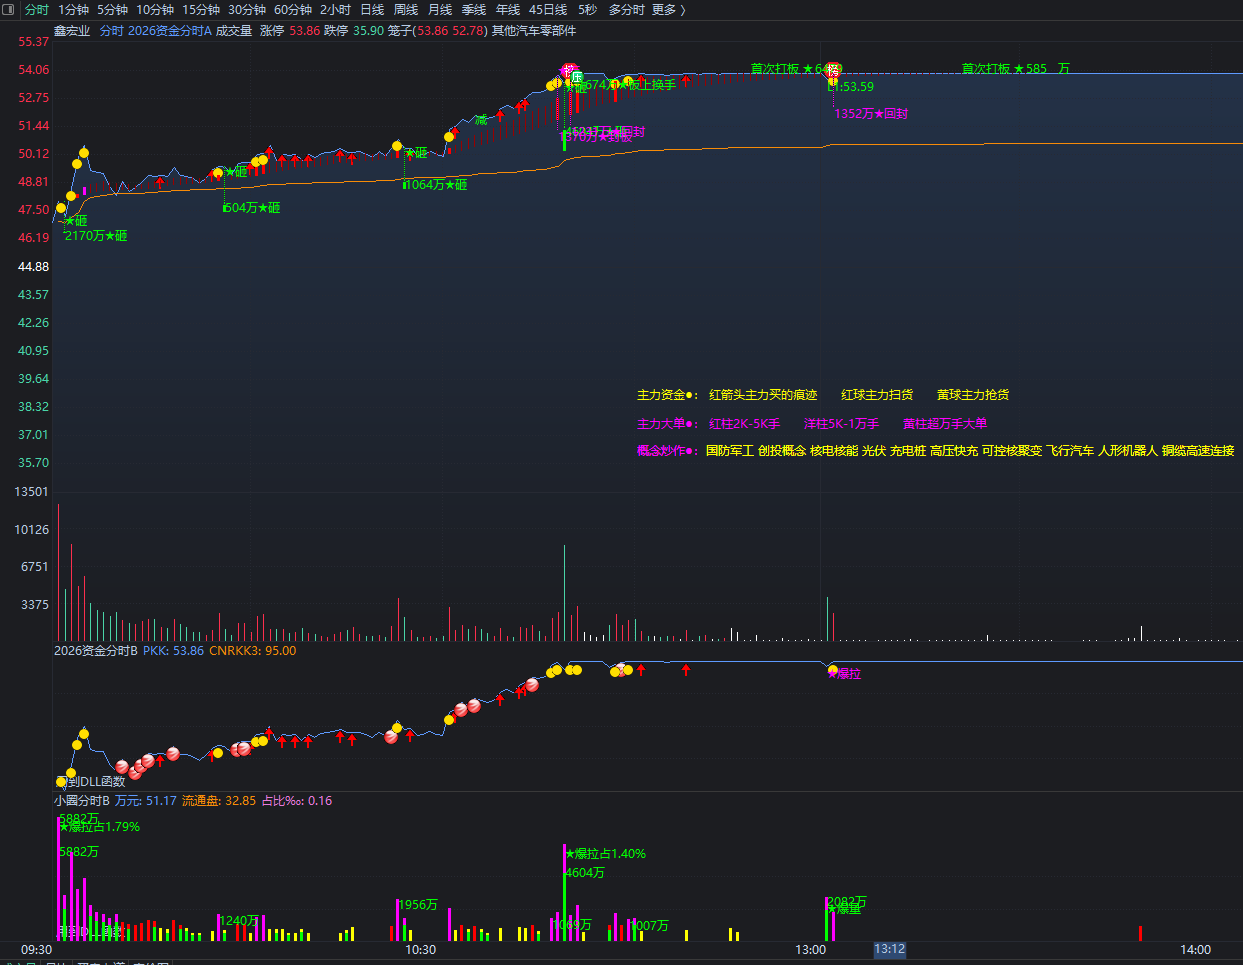The width and height of the screenshot is (1243, 965).
Task: Open the 10分钟 chart period
Action: coord(155,10)
